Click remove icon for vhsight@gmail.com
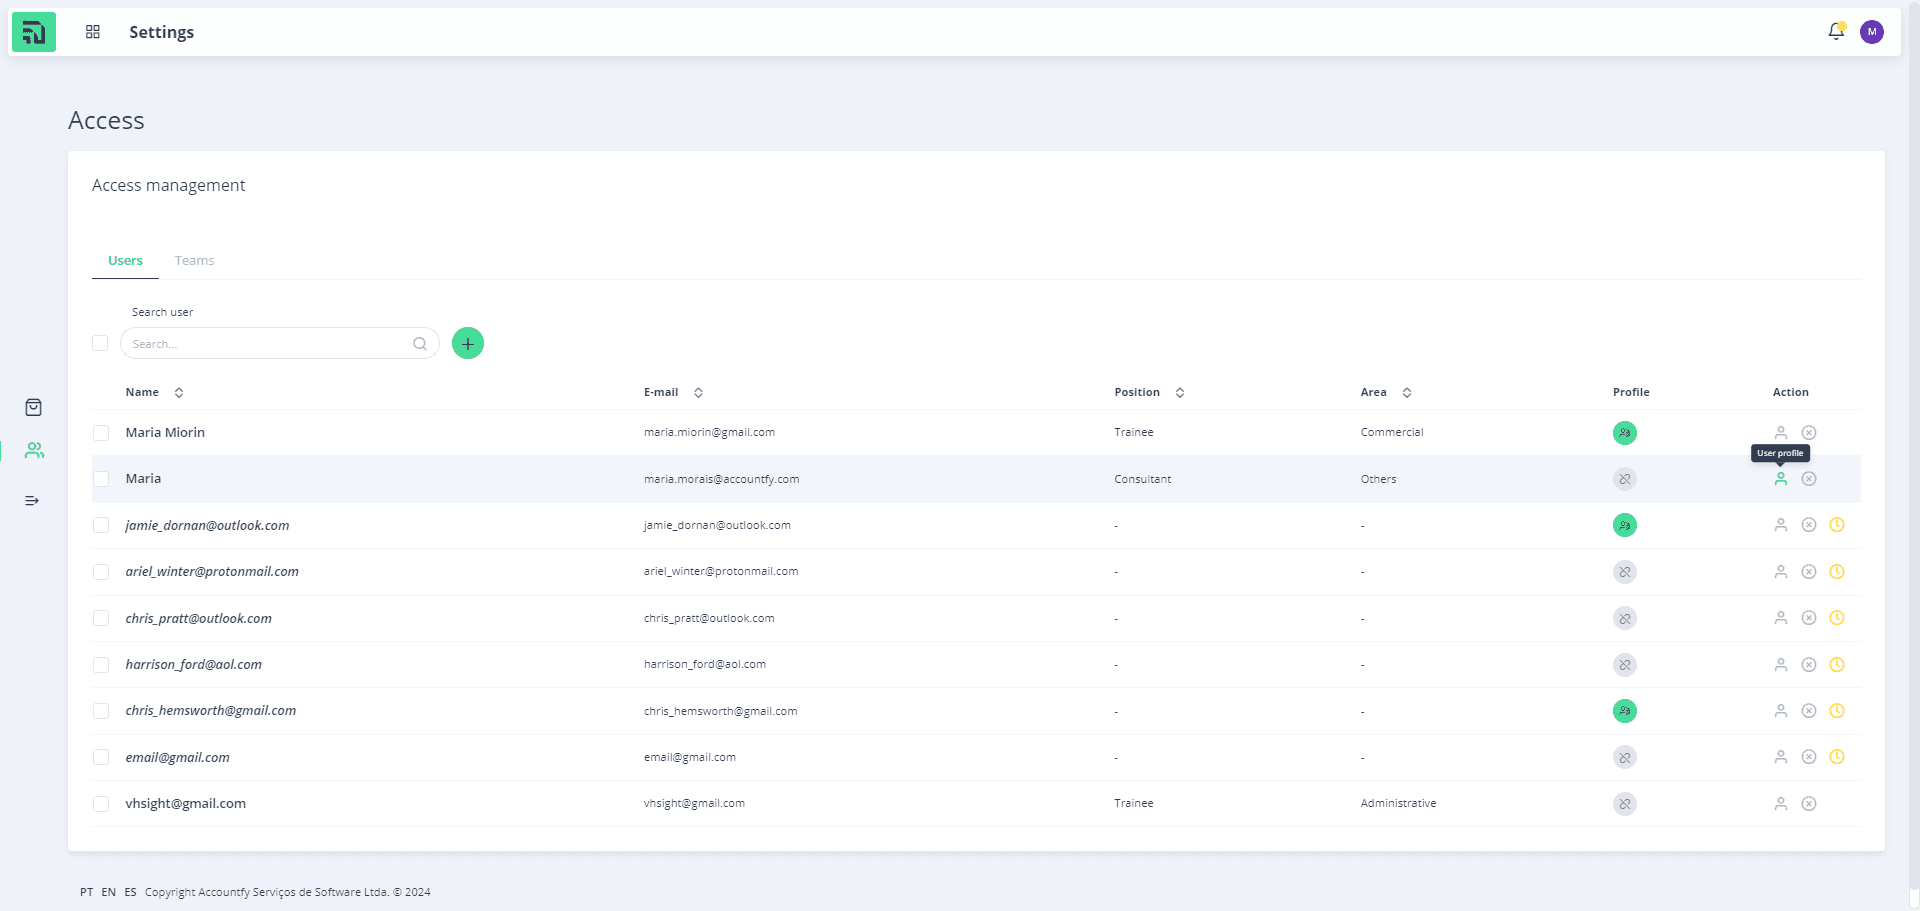 pos(1809,804)
